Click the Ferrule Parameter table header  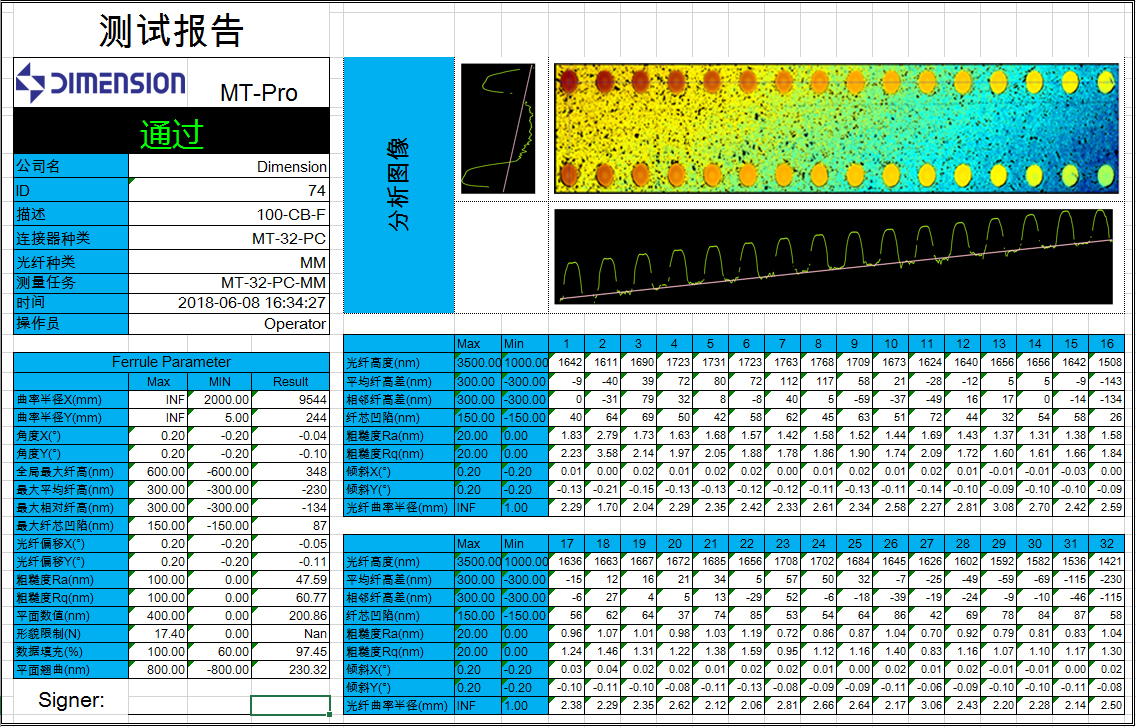[x=171, y=362]
